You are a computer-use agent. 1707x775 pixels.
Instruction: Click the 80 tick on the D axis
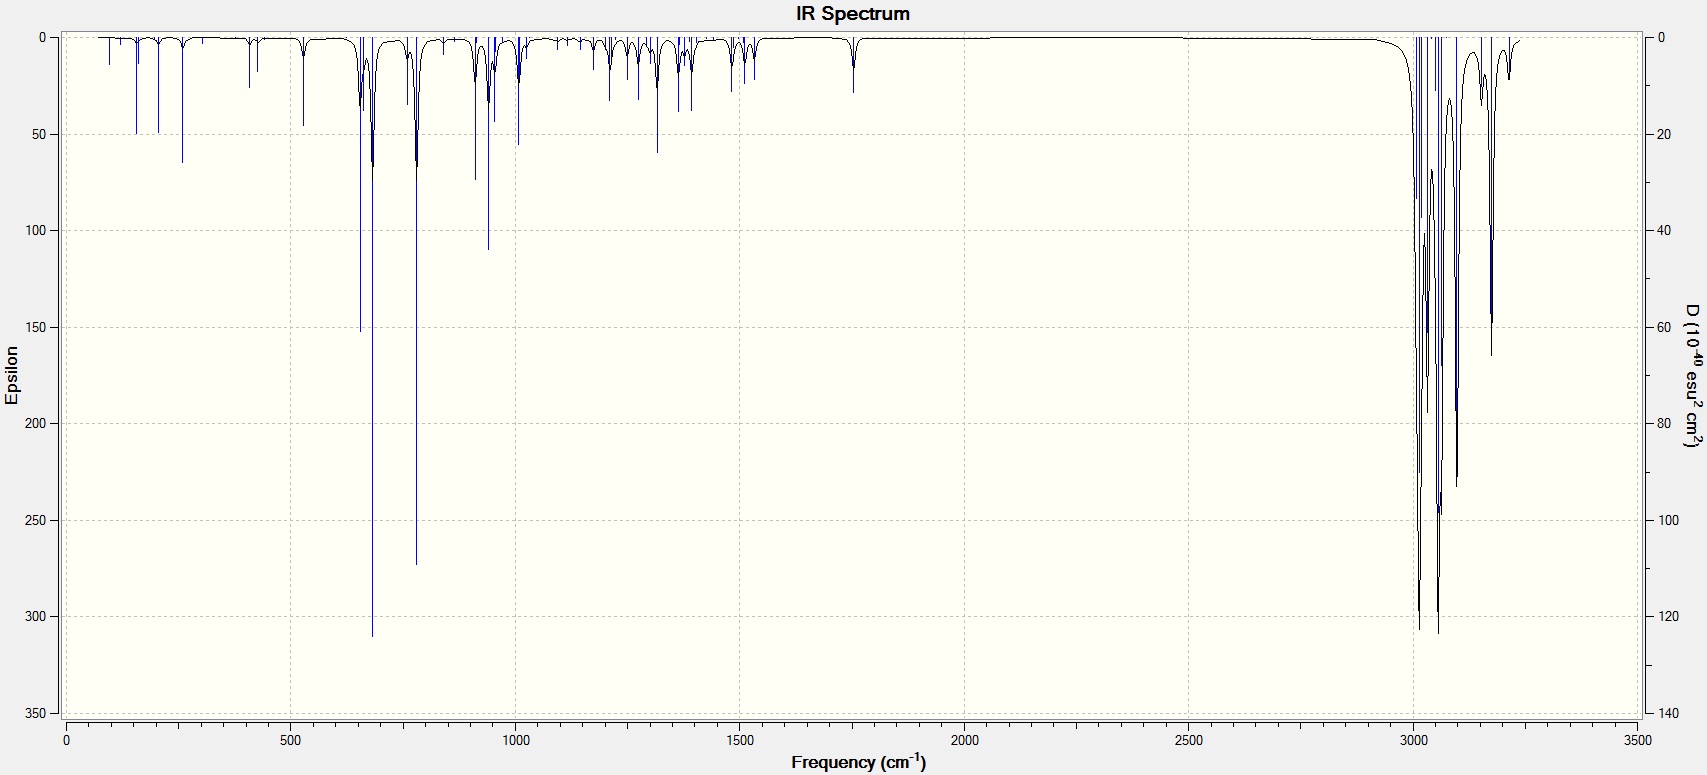tap(1665, 424)
